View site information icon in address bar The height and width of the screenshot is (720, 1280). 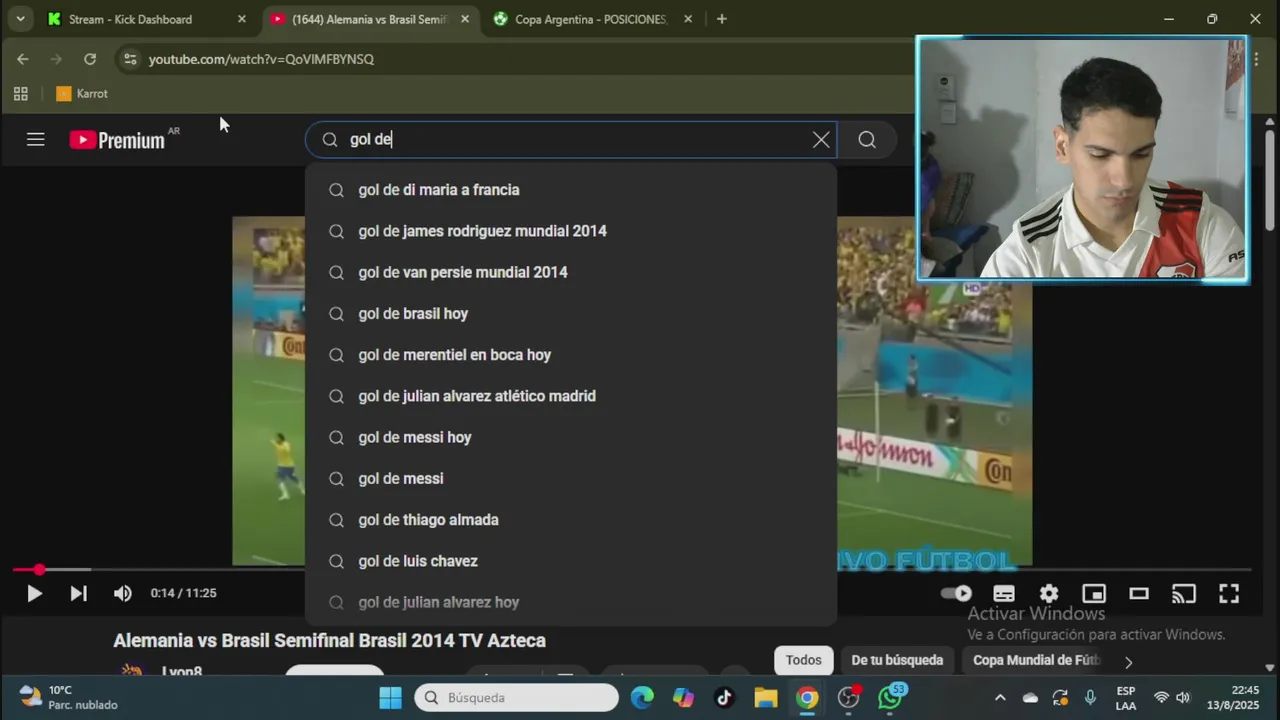[x=130, y=59]
